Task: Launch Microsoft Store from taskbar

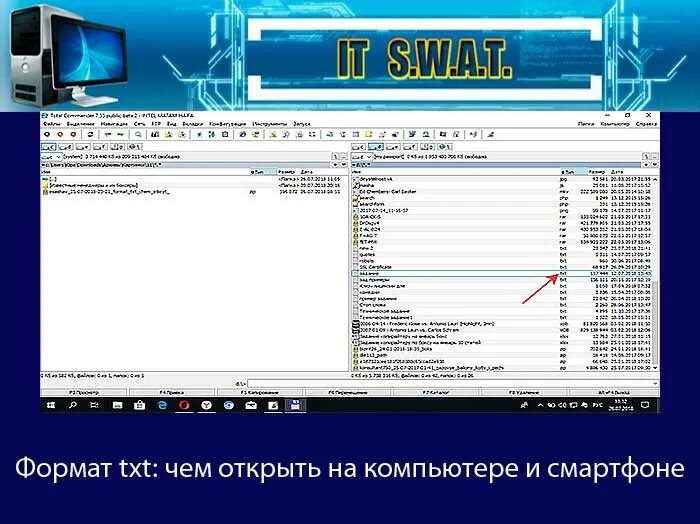Action: 139,405
